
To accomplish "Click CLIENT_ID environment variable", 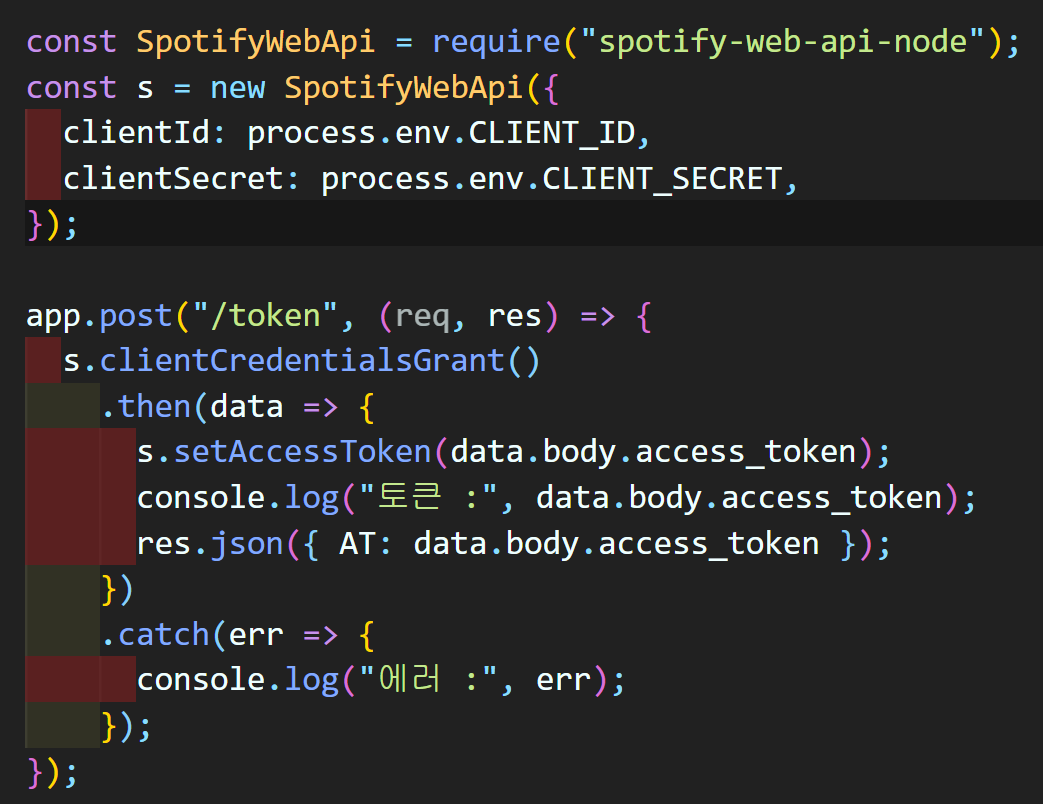I will [x=552, y=134].
